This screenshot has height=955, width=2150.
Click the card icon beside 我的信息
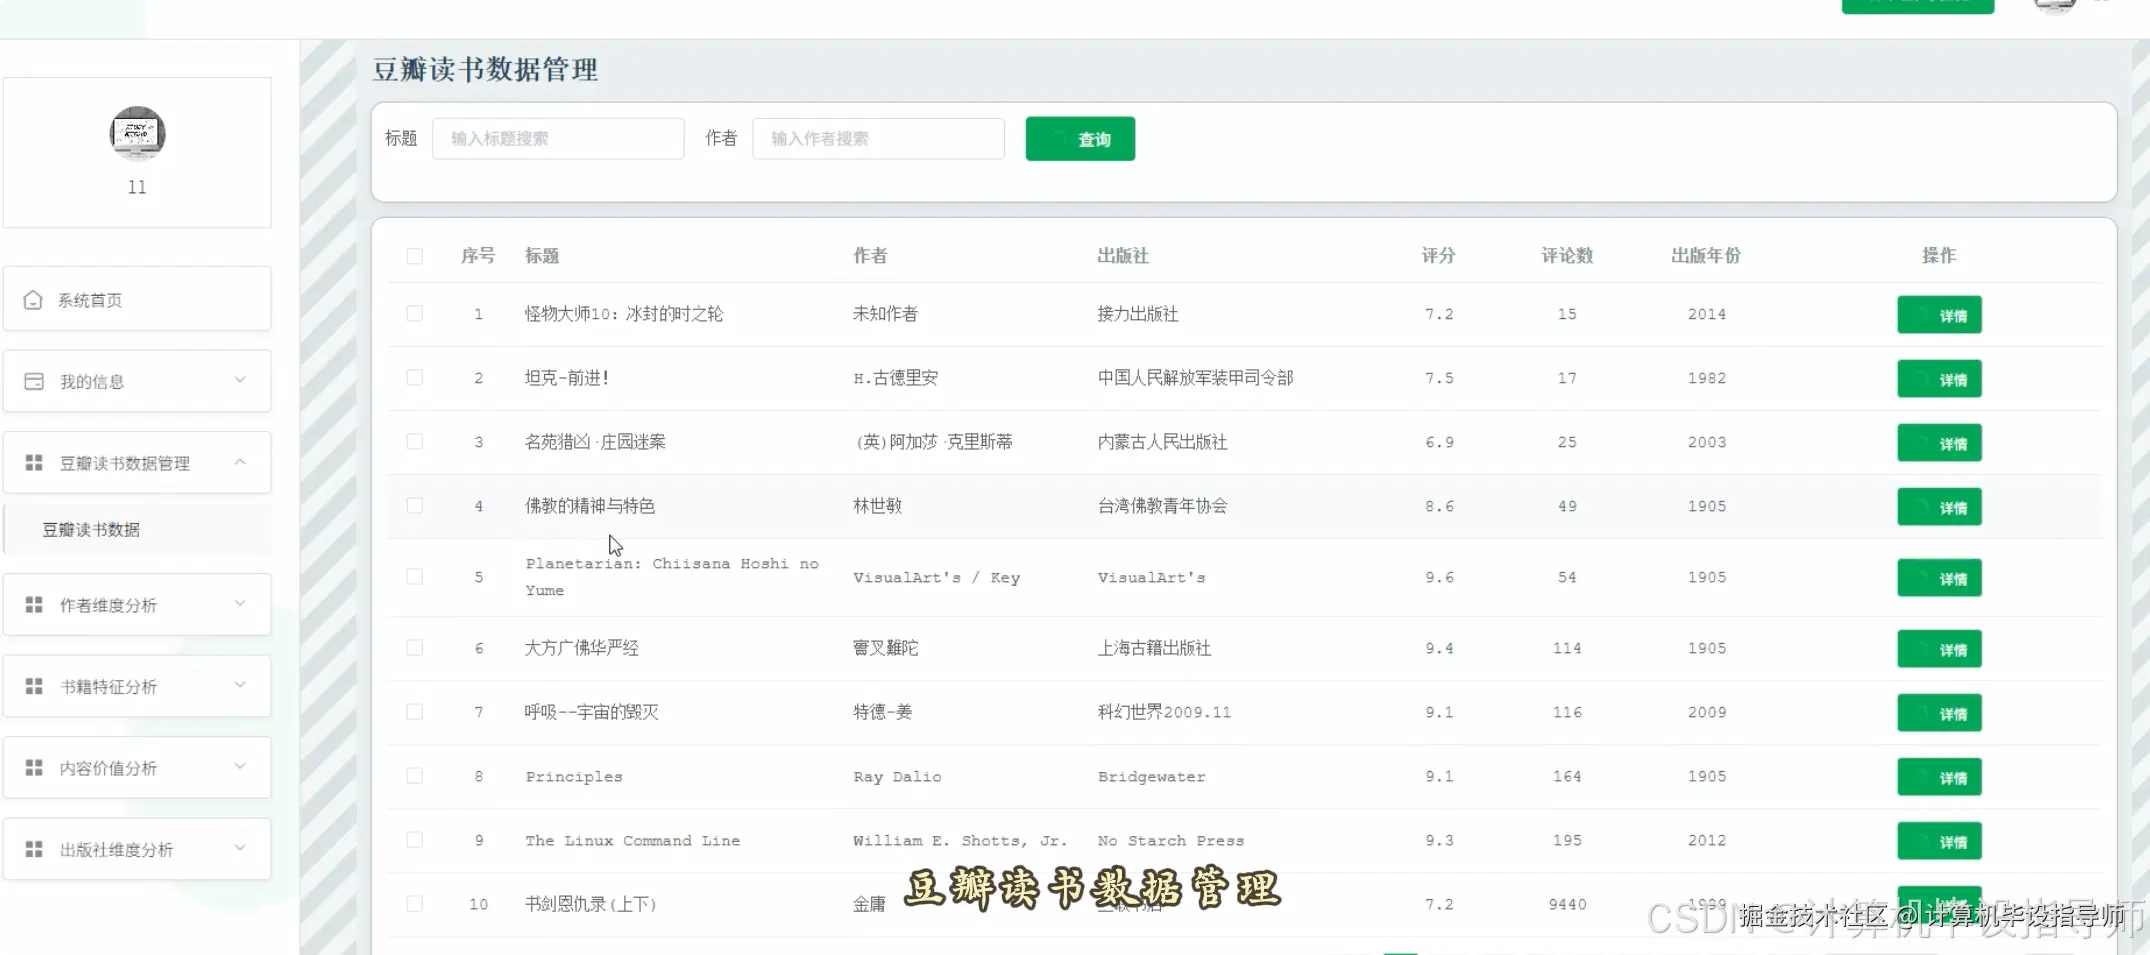pyautogui.click(x=34, y=381)
